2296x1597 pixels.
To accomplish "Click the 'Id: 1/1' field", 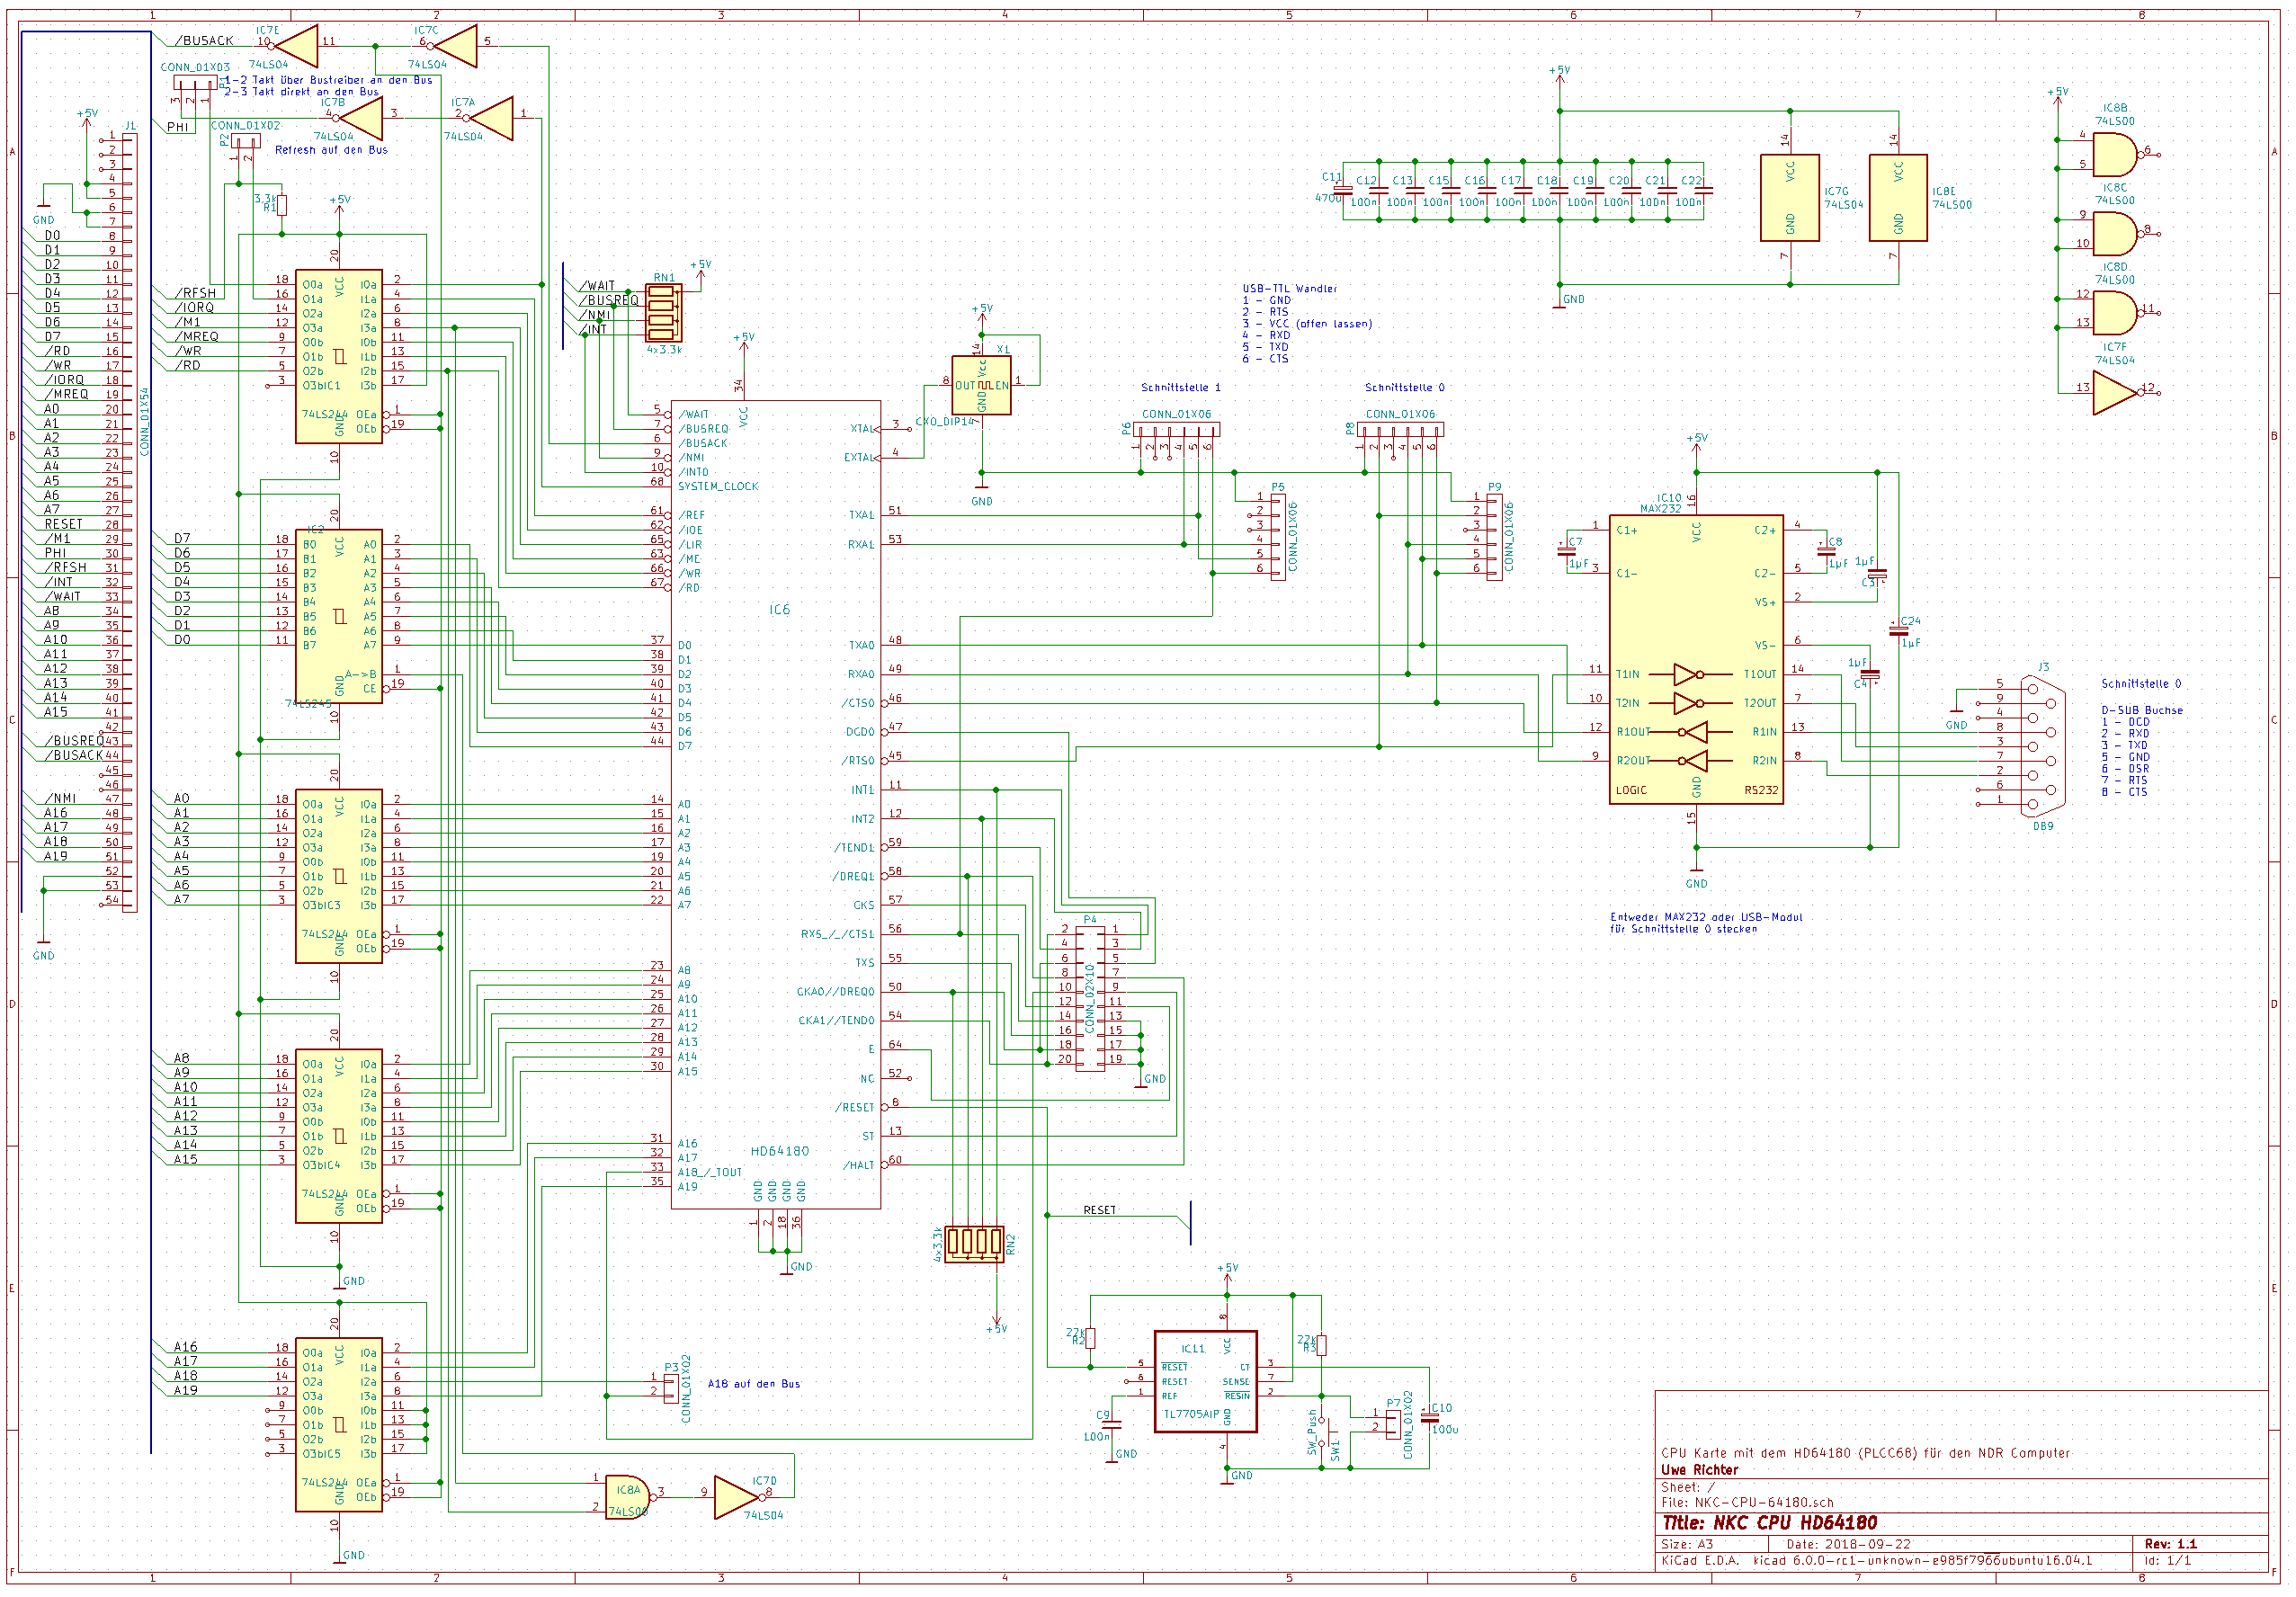I will pyautogui.click(x=2167, y=1560).
